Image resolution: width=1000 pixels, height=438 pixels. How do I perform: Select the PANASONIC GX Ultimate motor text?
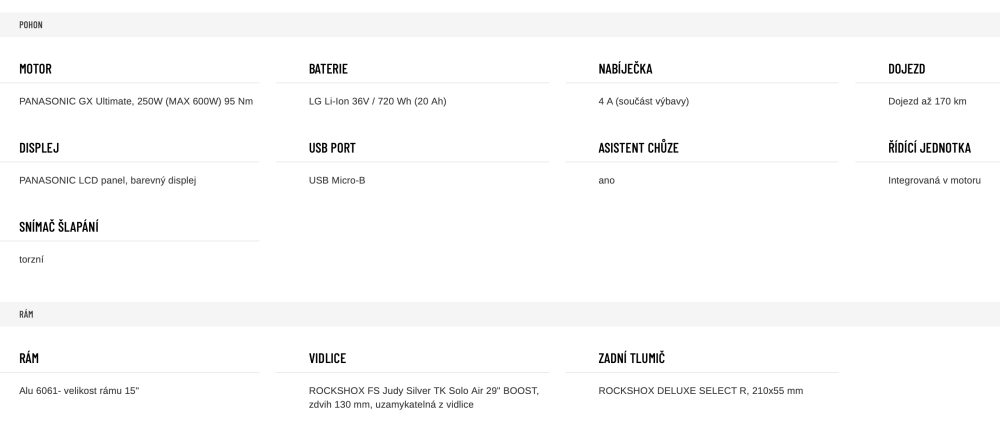[135, 101]
